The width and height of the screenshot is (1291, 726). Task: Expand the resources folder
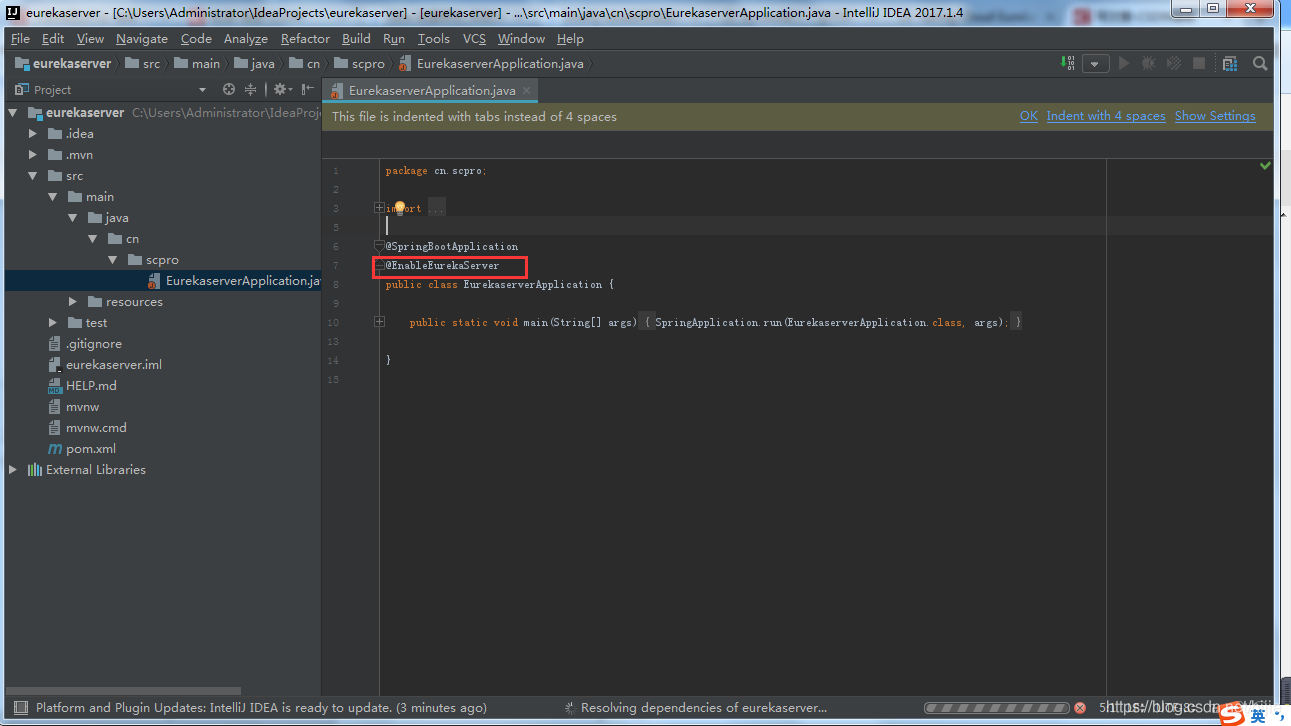point(73,302)
